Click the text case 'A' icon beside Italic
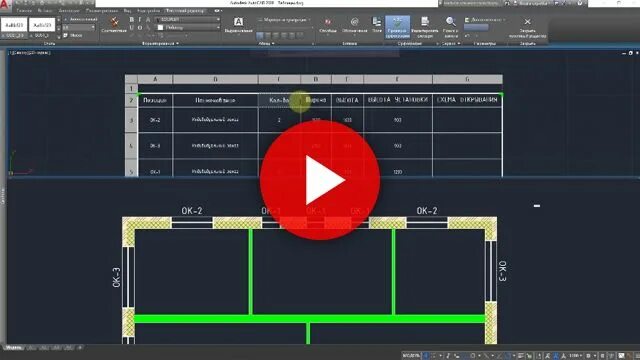 pos(148,20)
